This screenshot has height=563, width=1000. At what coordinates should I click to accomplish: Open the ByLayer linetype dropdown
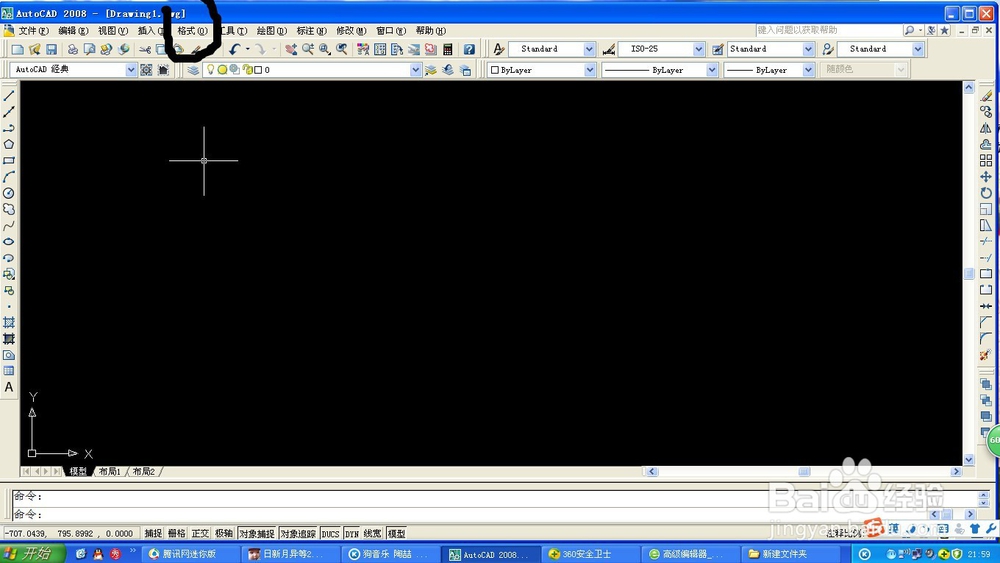(x=712, y=70)
